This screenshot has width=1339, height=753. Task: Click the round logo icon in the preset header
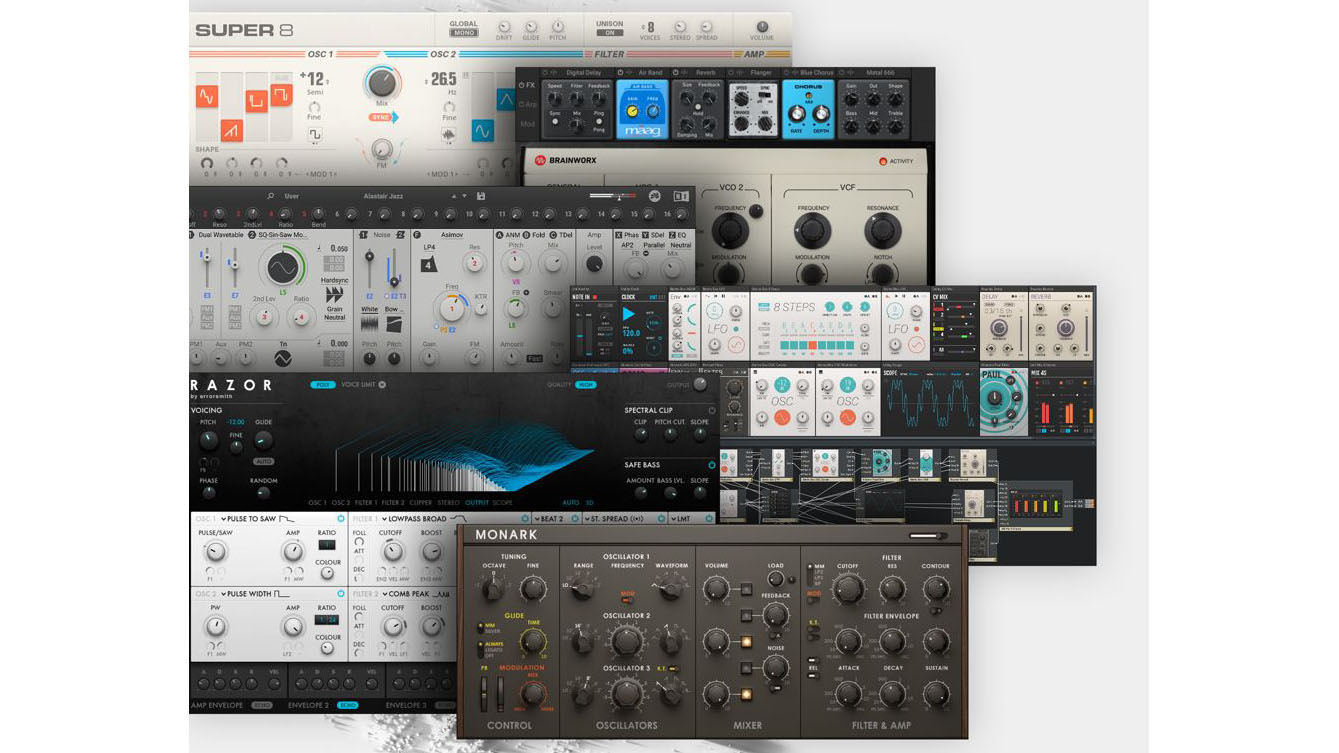[655, 197]
